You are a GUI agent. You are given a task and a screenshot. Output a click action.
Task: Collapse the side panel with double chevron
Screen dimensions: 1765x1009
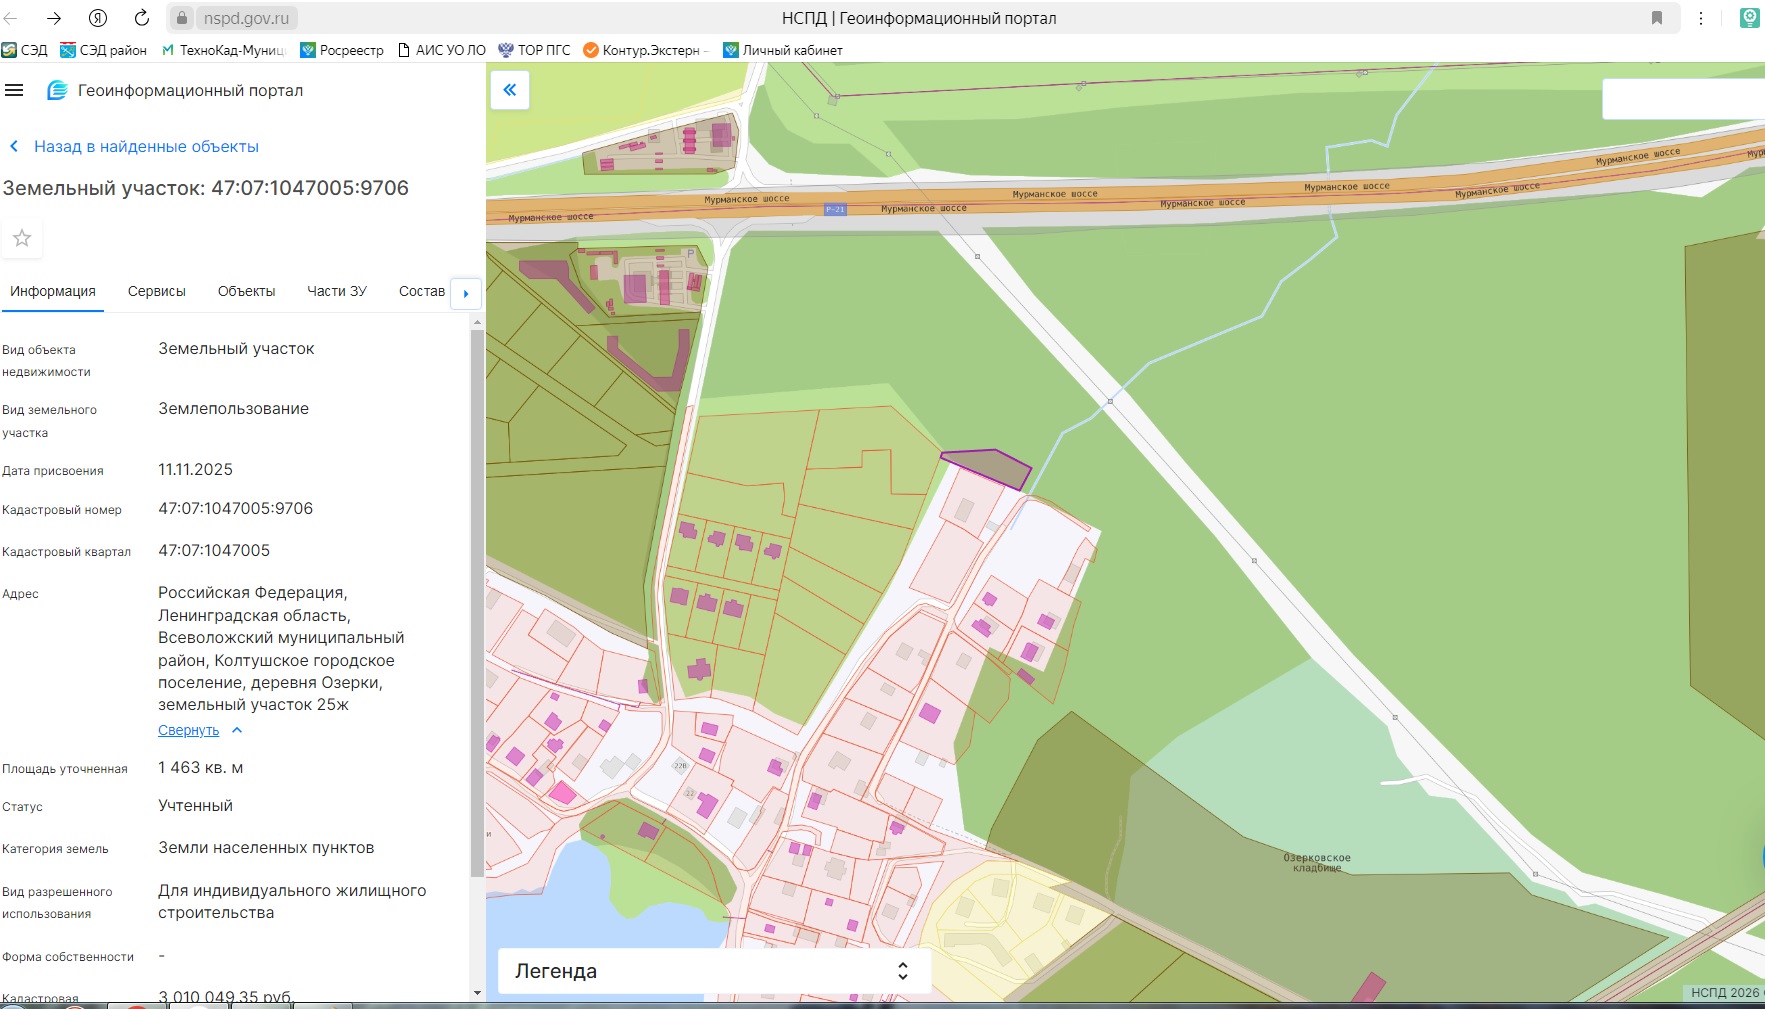pyautogui.click(x=510, y=90)
